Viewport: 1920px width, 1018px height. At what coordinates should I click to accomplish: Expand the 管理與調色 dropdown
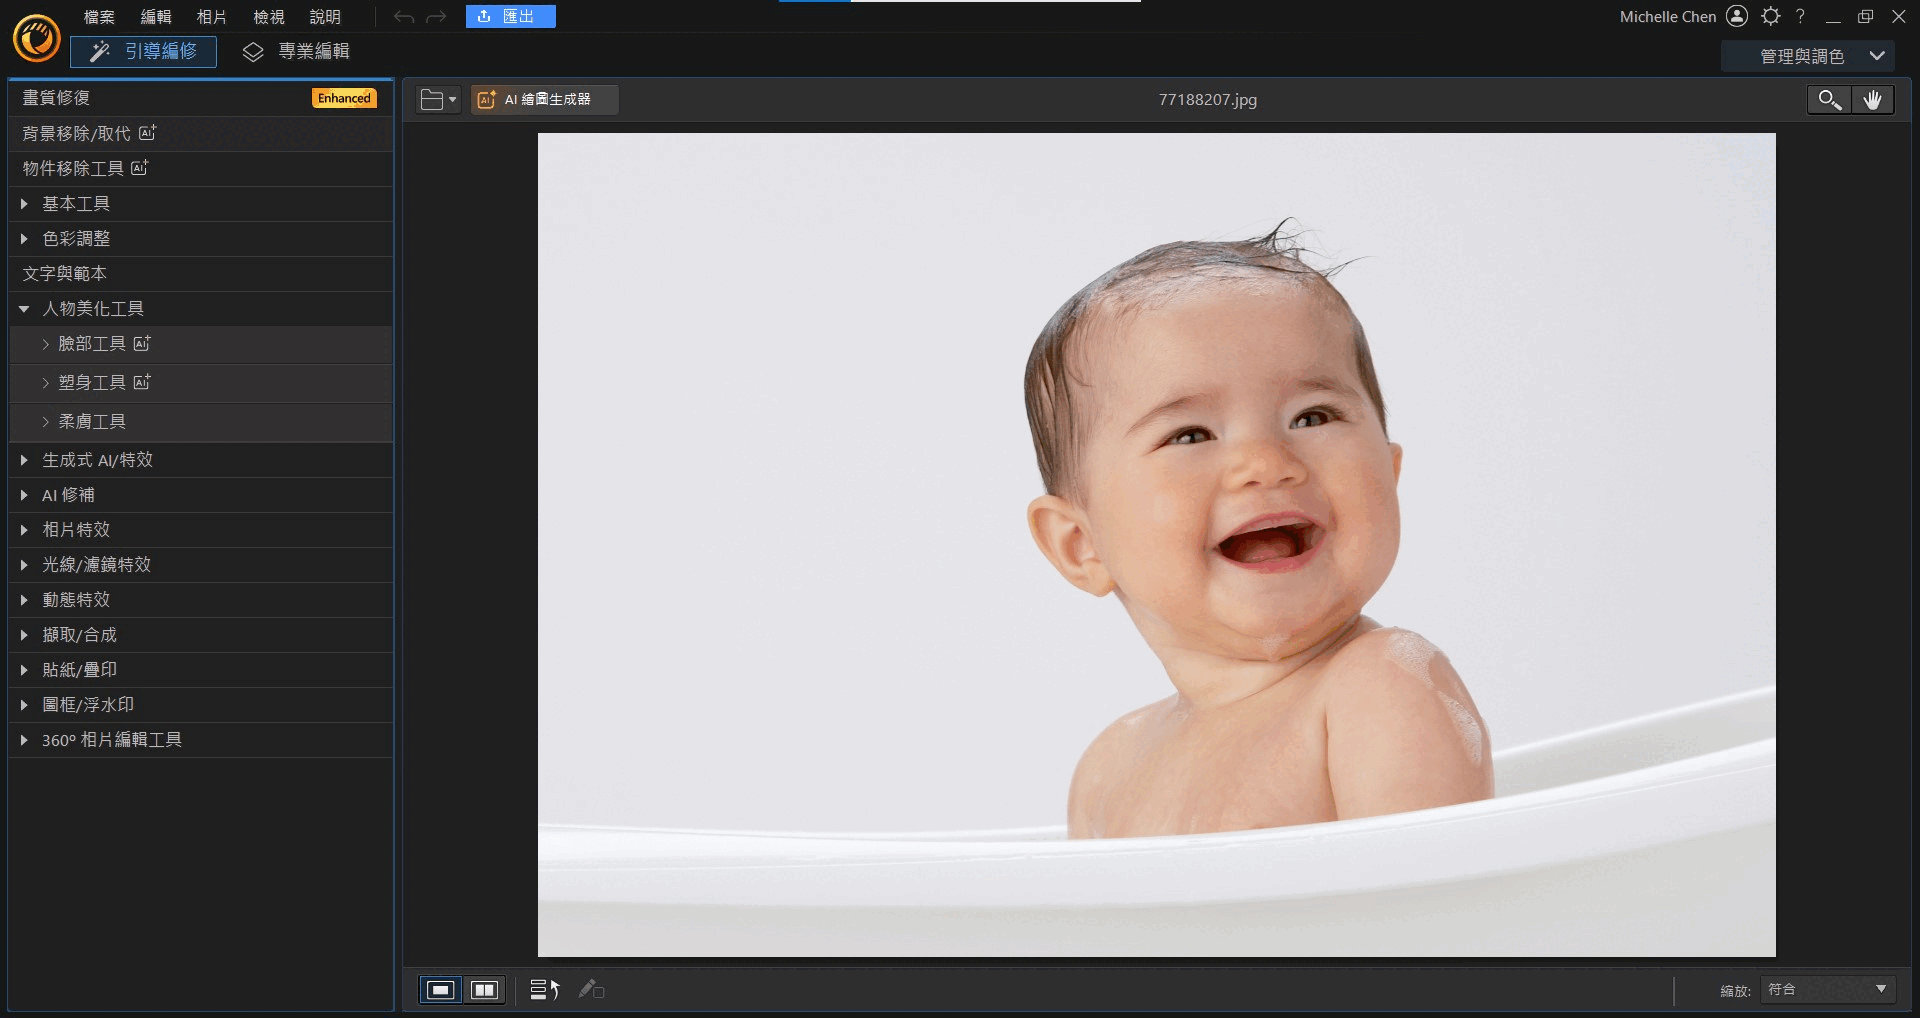point(1876,56)
